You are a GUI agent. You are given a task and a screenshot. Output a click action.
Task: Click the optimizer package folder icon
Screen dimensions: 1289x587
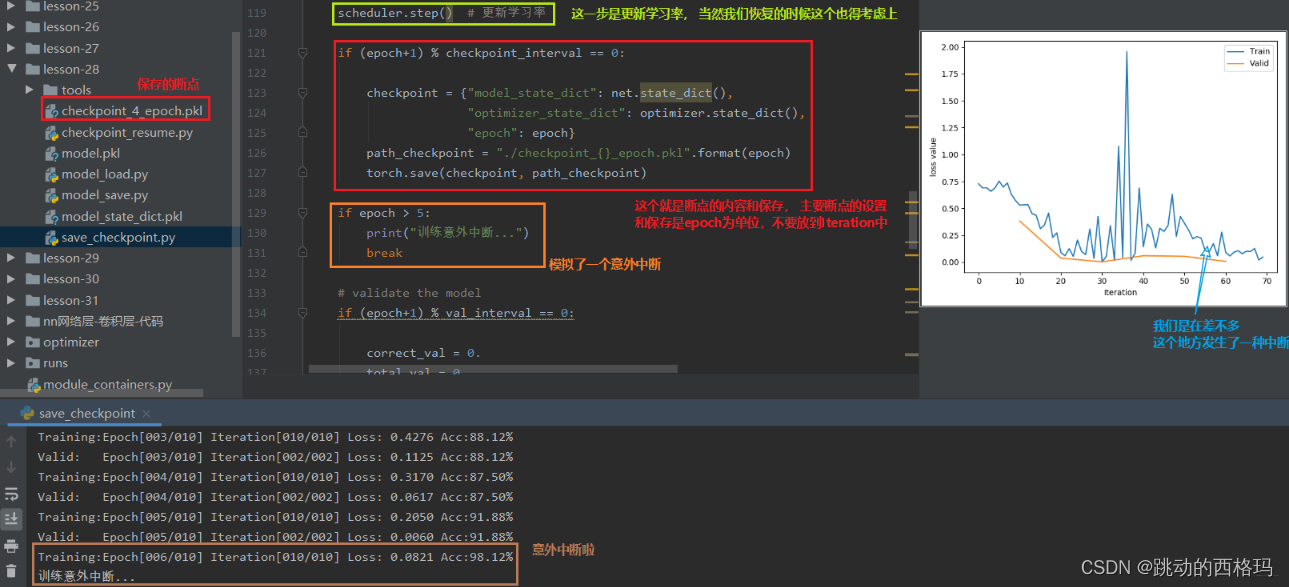tap(32, 342)
